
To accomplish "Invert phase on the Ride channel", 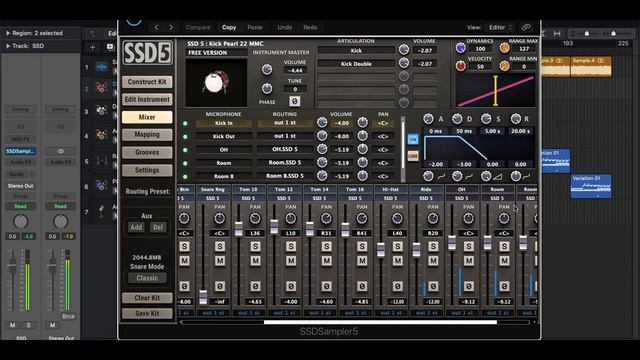I will 433,287.
